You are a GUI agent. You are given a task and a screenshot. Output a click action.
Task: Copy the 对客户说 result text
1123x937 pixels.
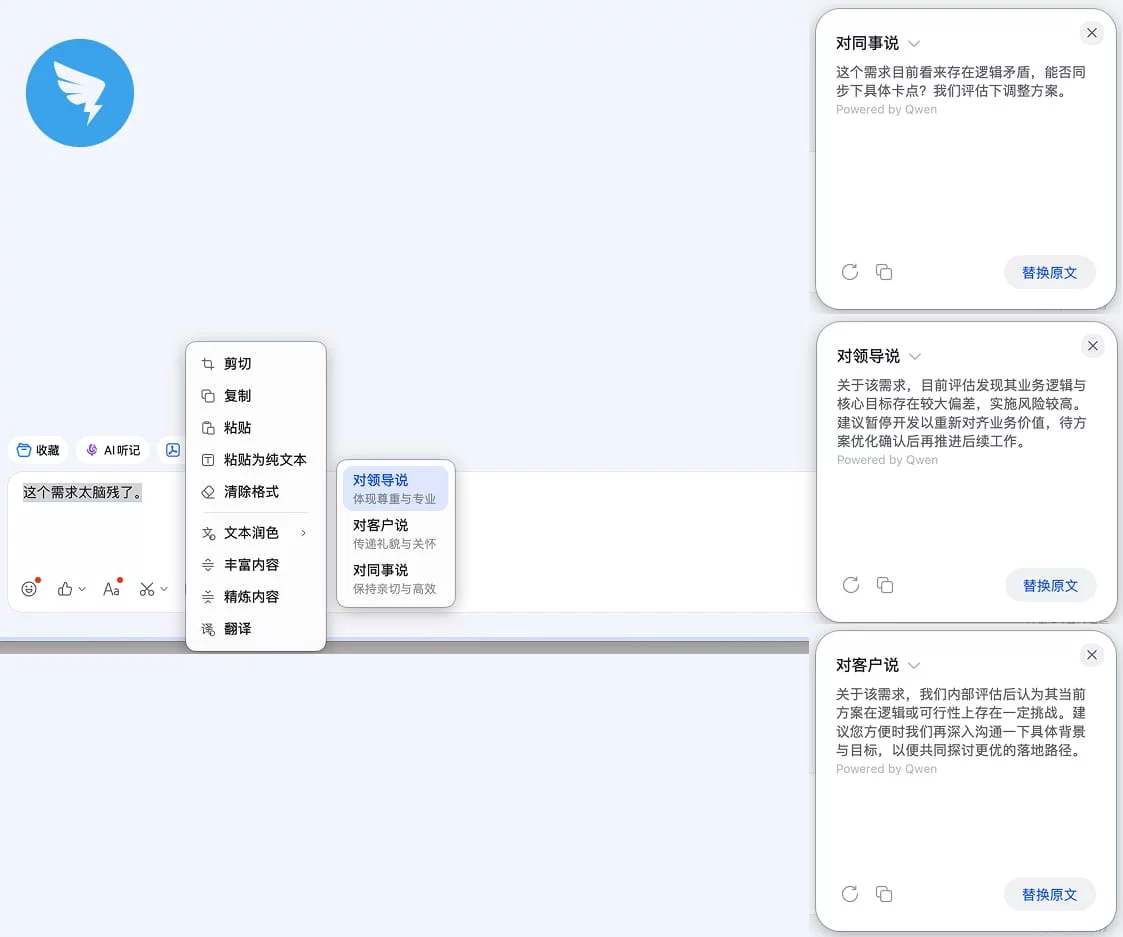[x=884, y=894]
